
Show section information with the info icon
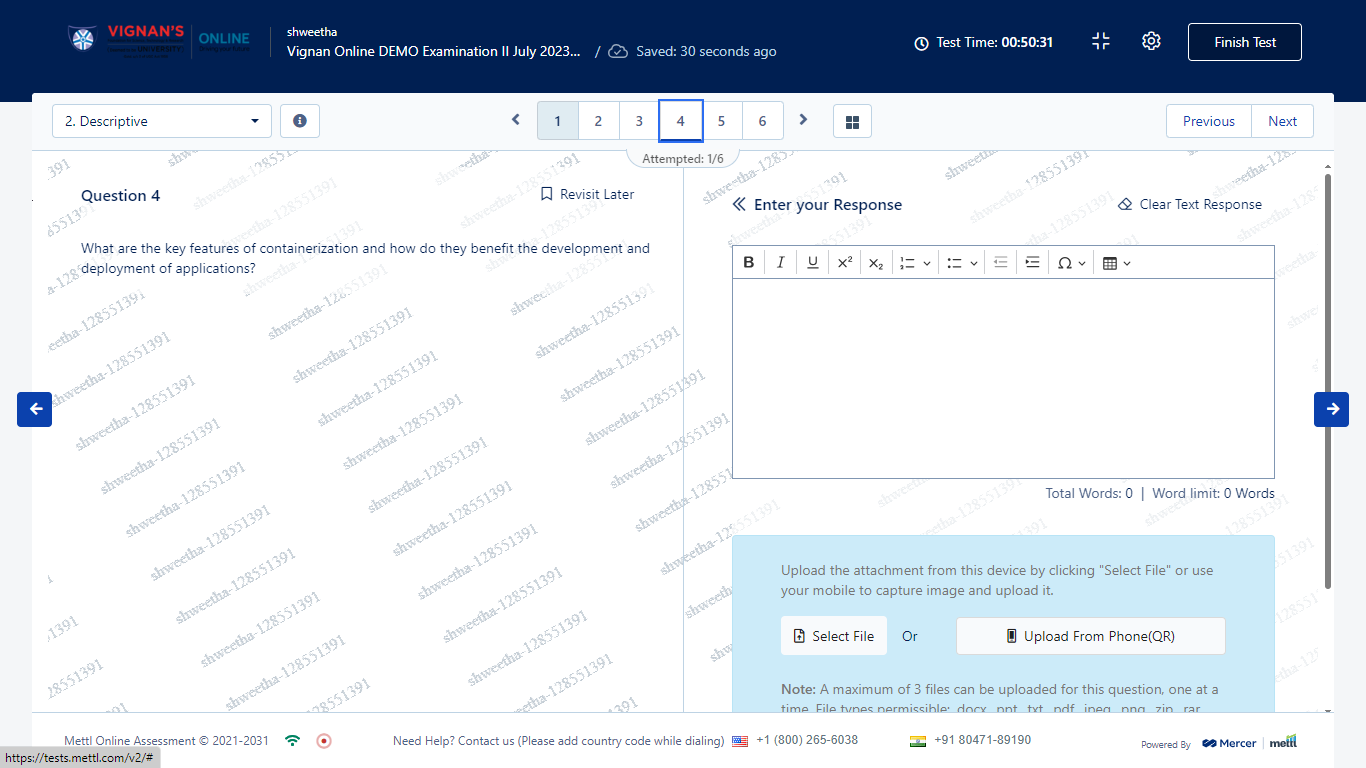pos(300,121)
